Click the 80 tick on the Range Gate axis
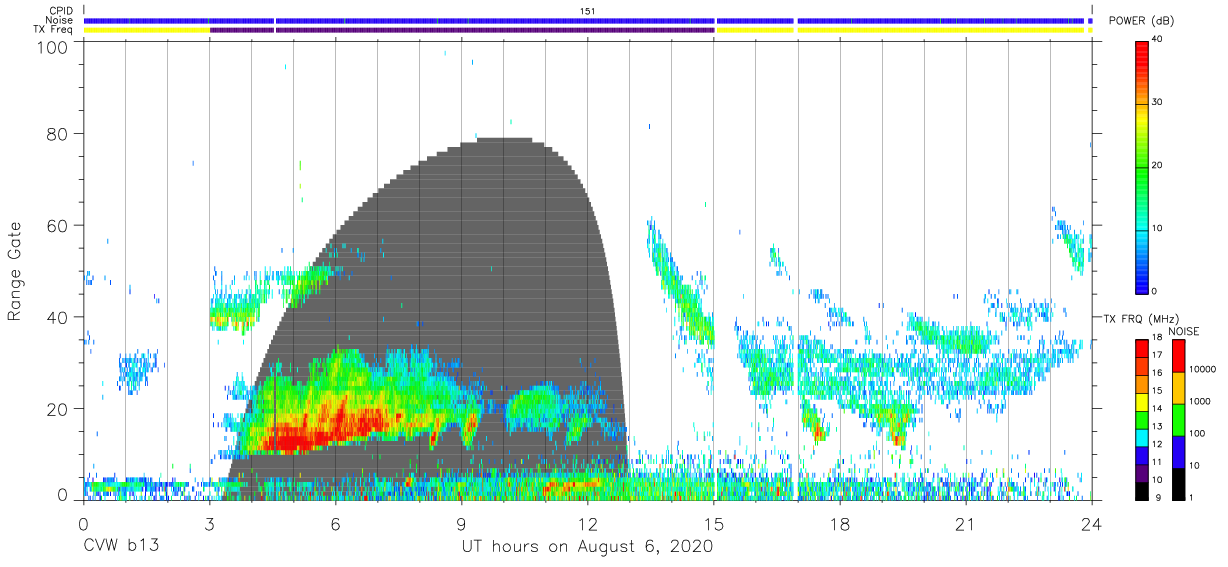1228x567 pixels. click(x=58, y=134)
